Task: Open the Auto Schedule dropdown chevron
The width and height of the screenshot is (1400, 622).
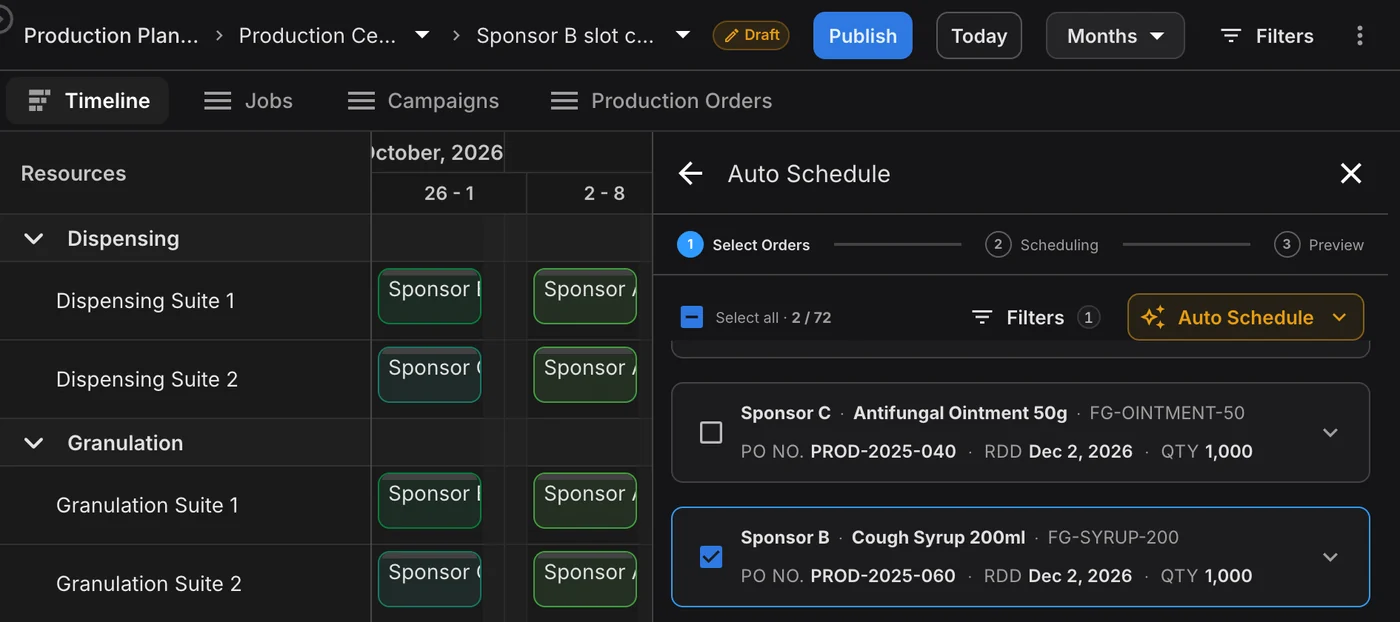Action: point(1340,317)
